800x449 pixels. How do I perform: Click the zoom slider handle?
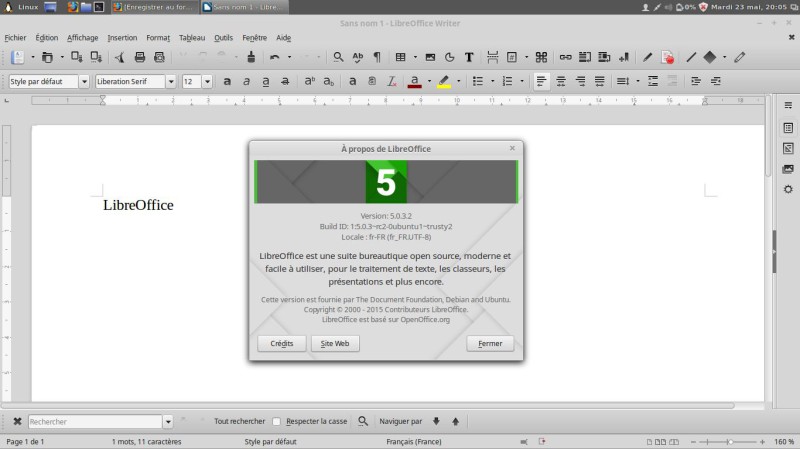coord(730,442)
